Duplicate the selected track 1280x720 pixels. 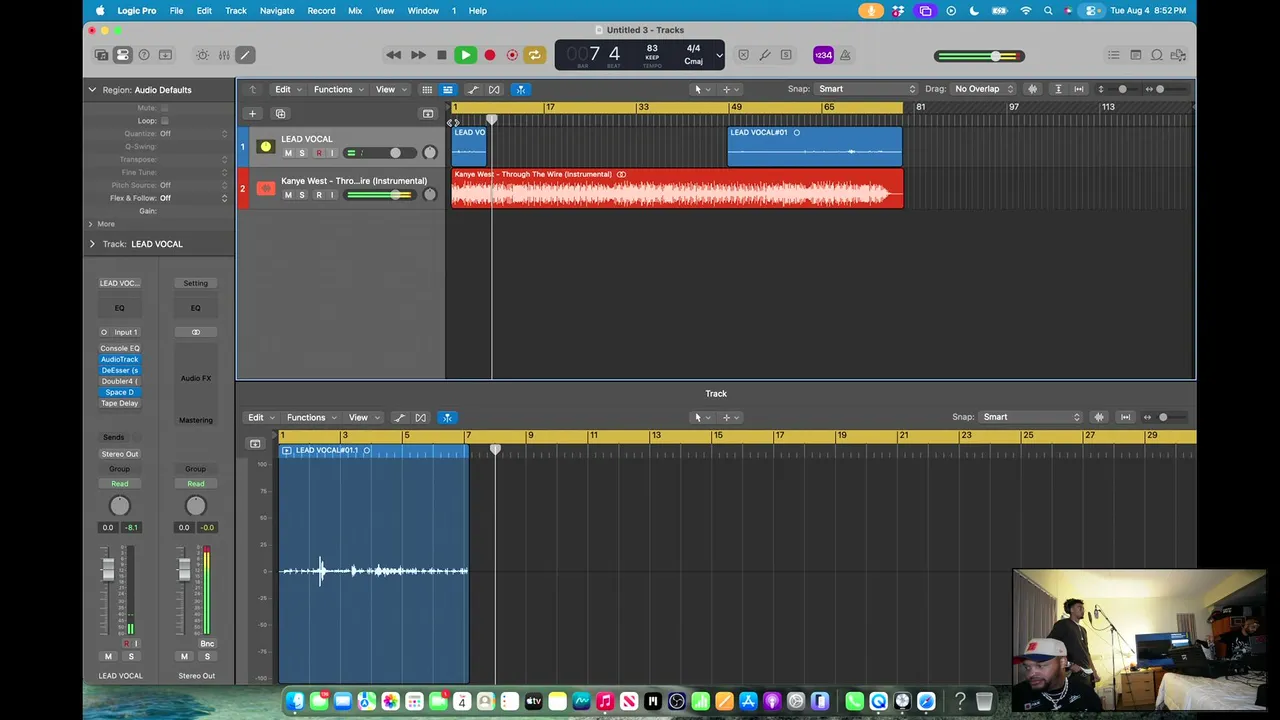pos(280,114)
